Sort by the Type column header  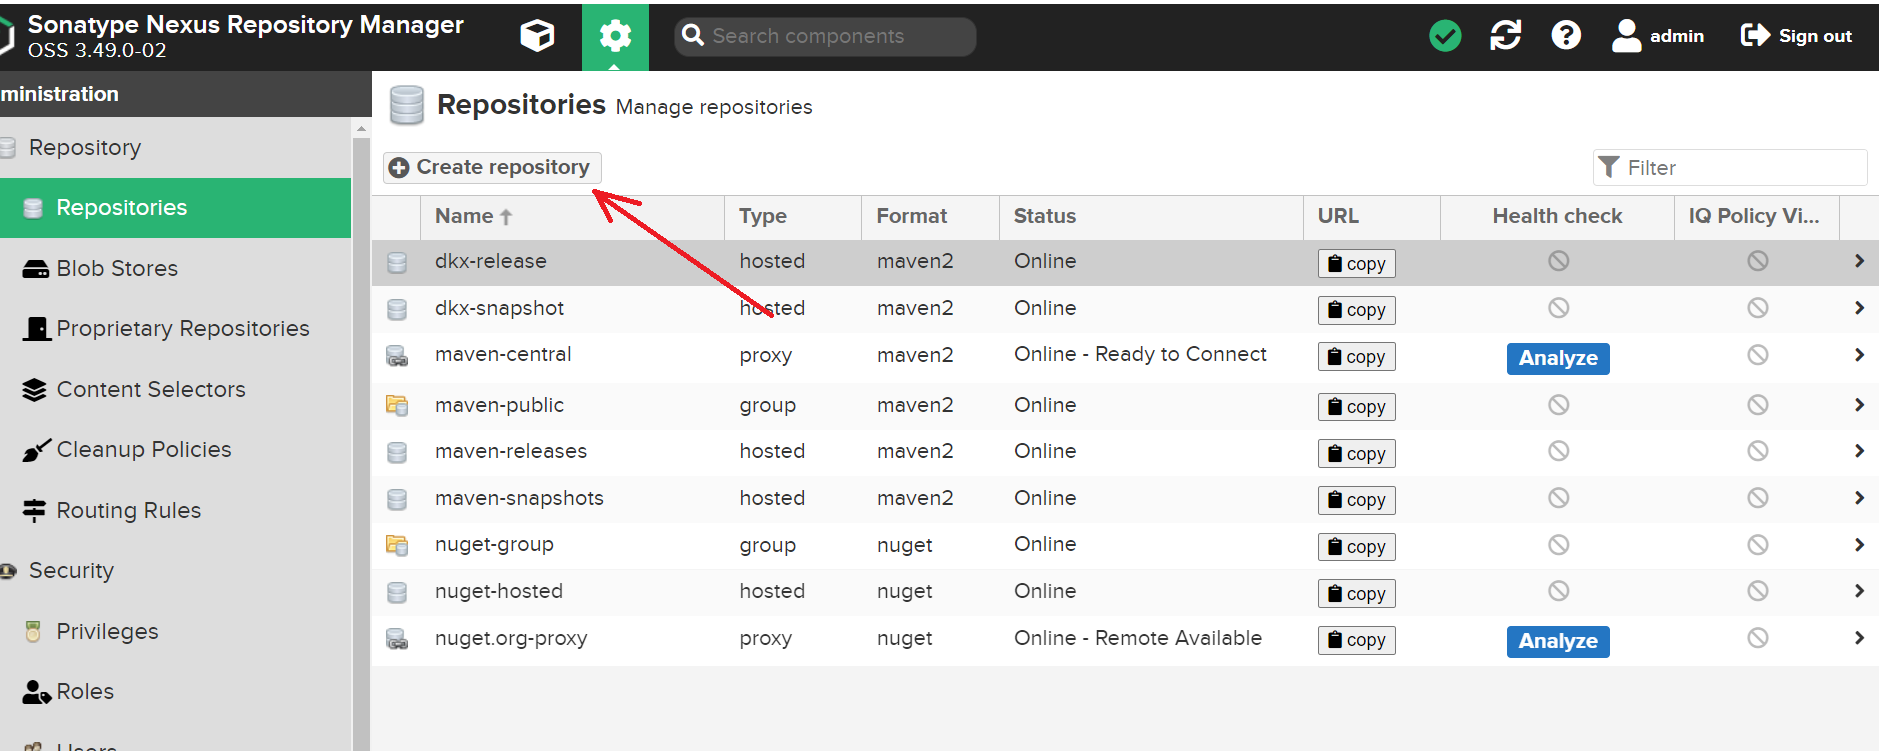pos(793,216)
